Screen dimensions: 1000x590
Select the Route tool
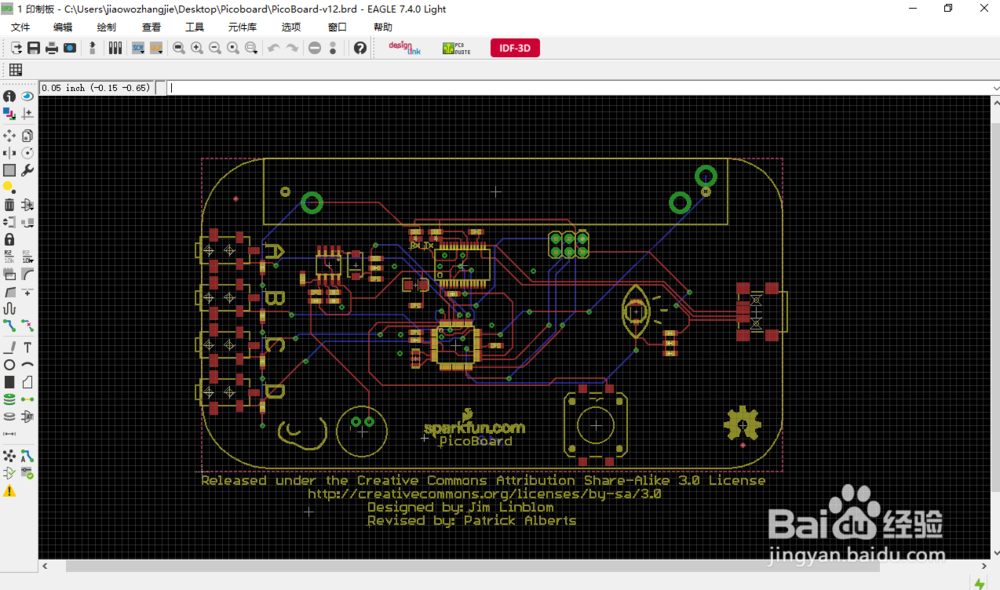coord(9,326)
